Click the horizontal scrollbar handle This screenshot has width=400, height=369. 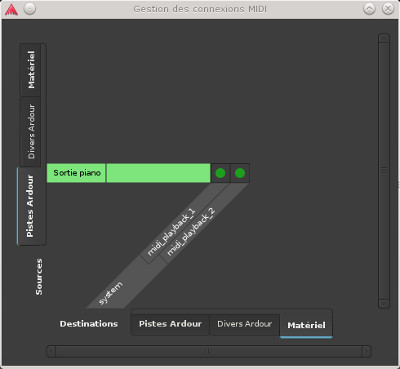tap(209, 351)
